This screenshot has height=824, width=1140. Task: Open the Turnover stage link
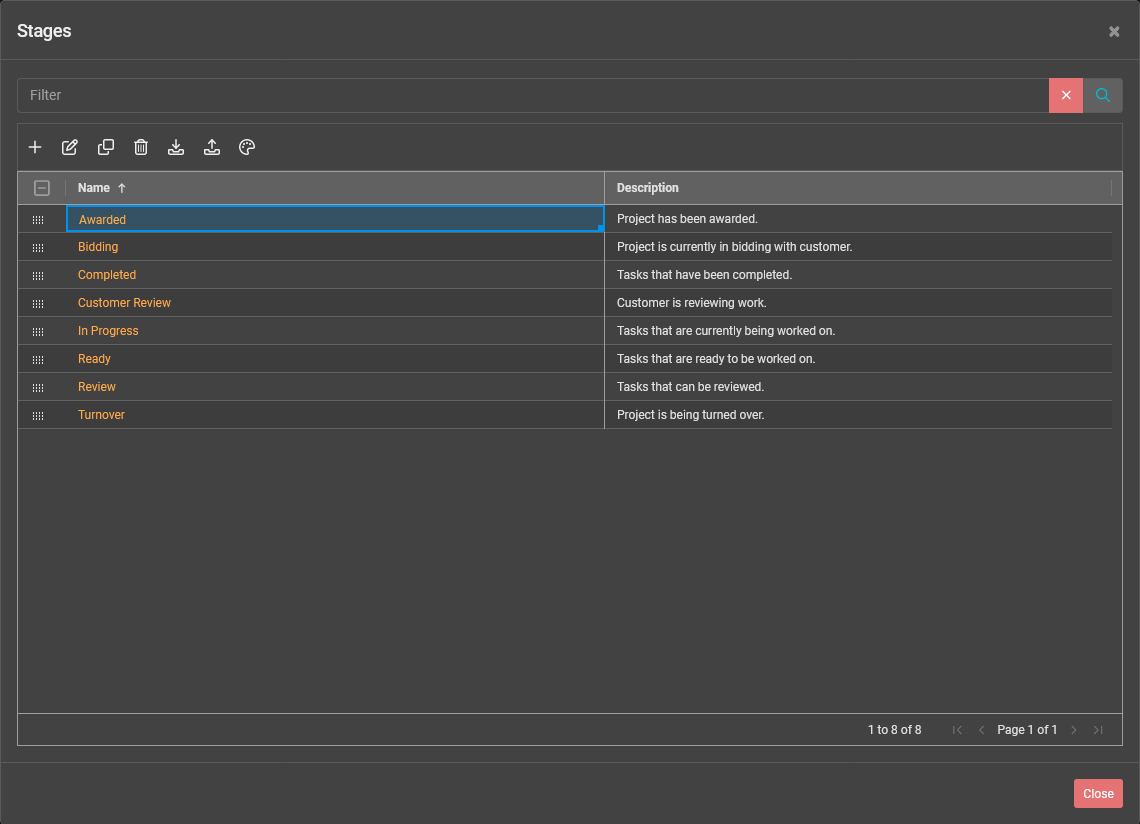(100, 414)
